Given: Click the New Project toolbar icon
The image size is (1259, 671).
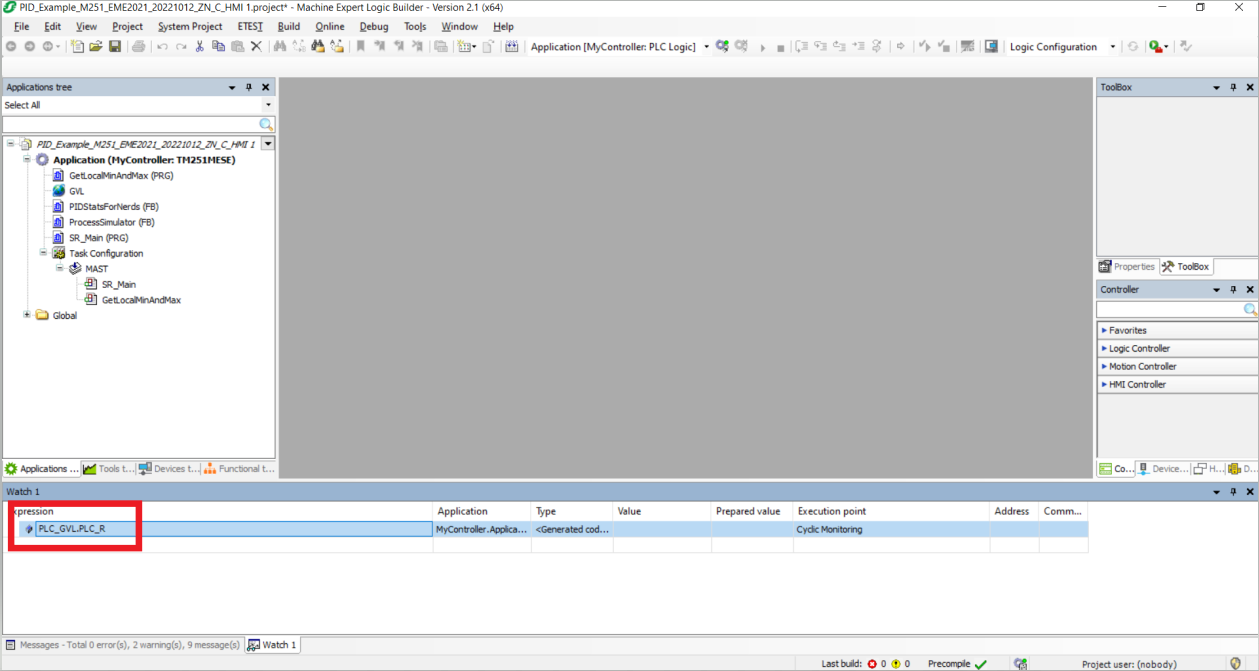Looking at the screenshot, I should coord(78,47).
